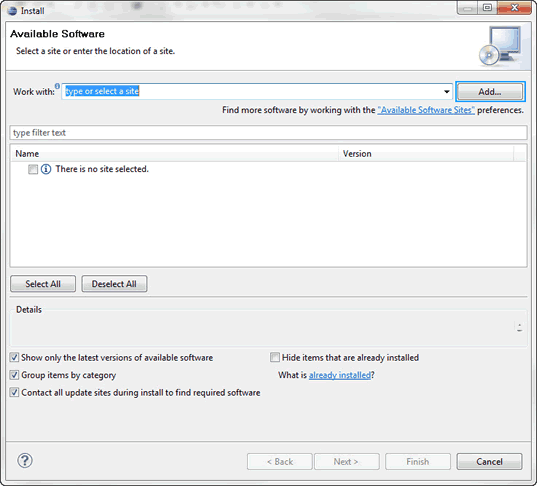Open the Work with site dropdown arrow
Viewport: 537px width, 486px height.
447,91
